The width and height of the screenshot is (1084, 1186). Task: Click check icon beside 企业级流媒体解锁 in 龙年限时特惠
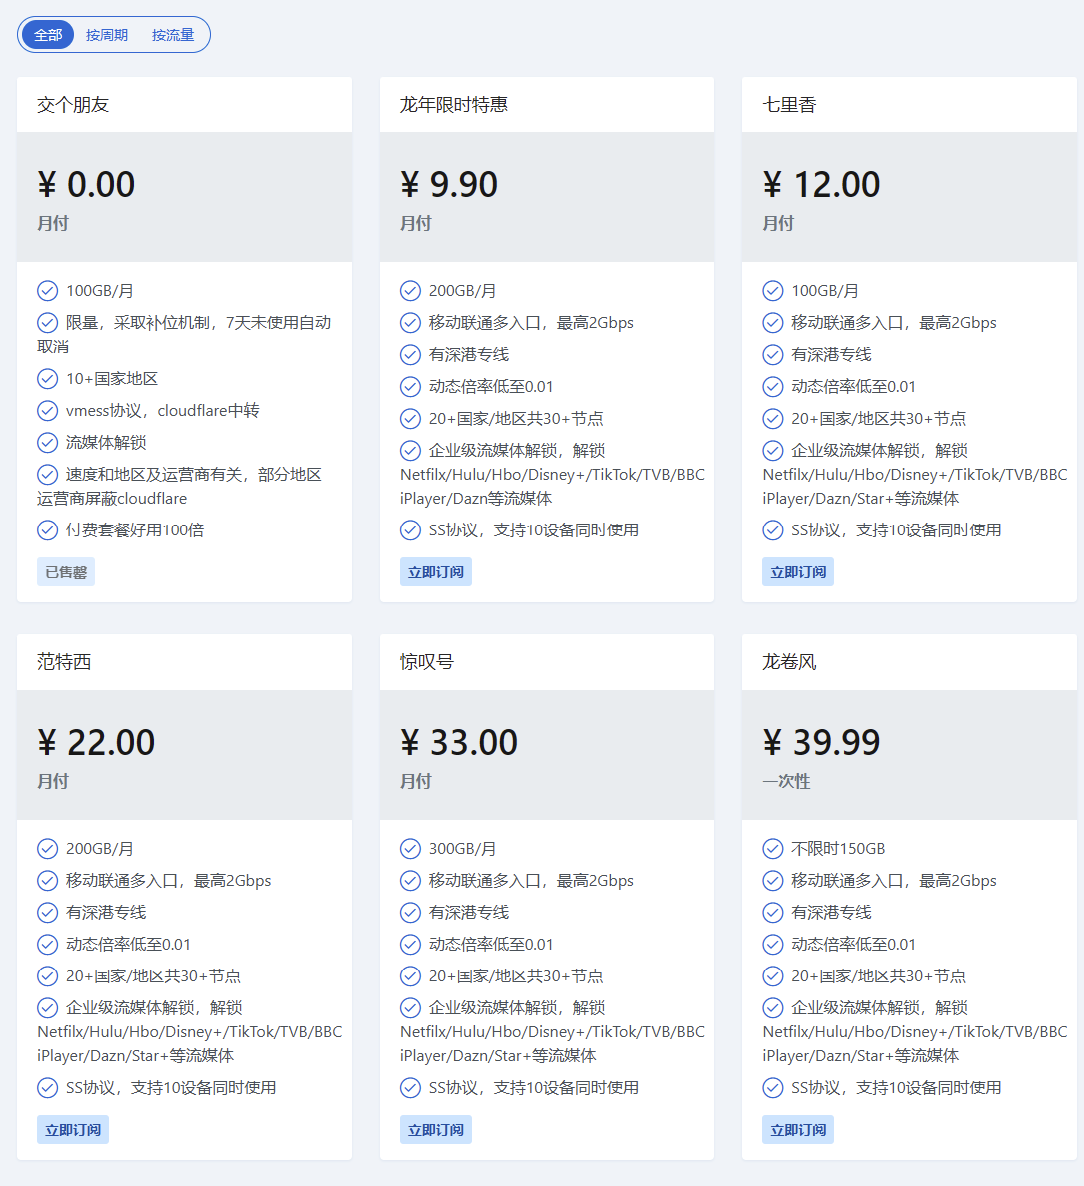pyautogui.click(x=410, y=451)
